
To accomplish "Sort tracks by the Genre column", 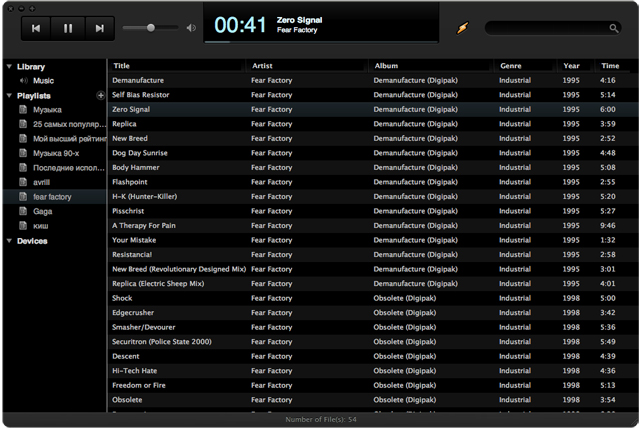I will (x=523, y=66).
